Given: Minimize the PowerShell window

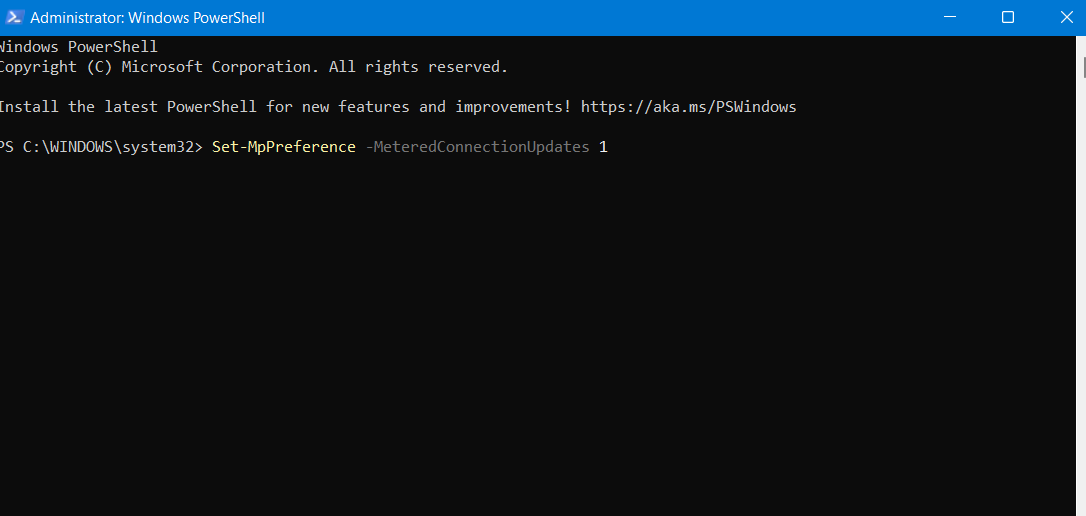Looking at the screenshot, I should [x=948, y=18].
